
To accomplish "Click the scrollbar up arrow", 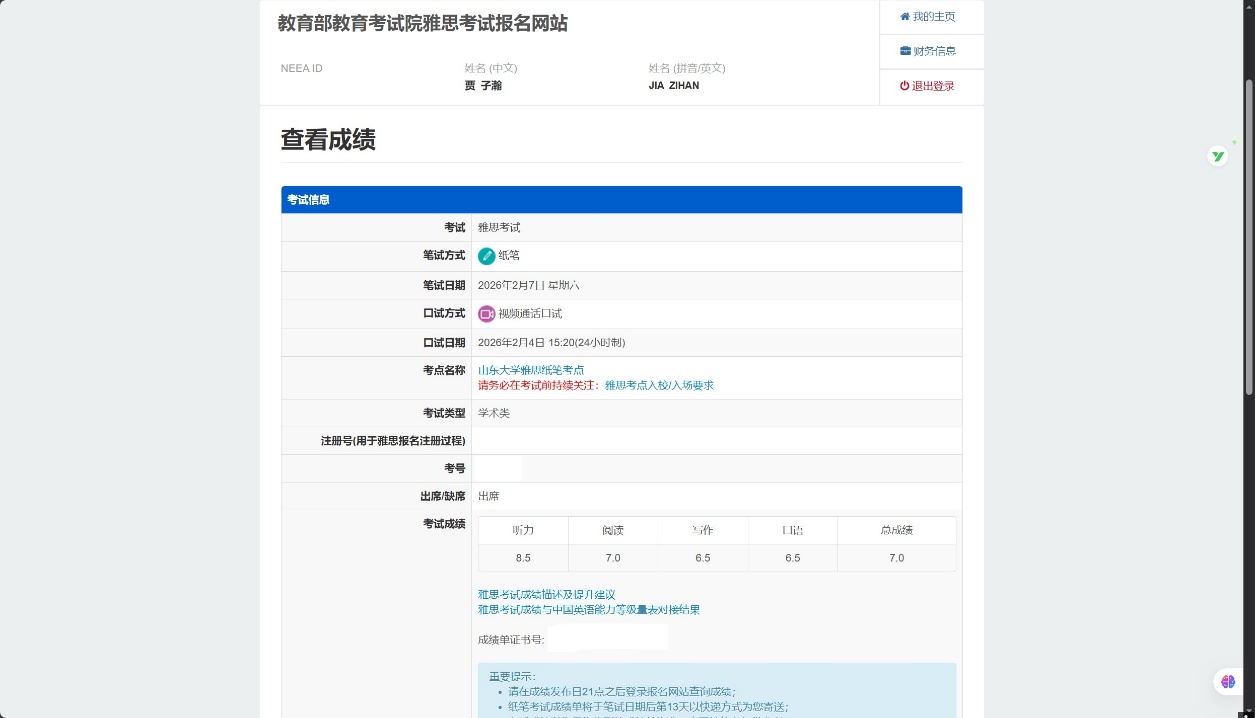I will [x=1248, y=6].
